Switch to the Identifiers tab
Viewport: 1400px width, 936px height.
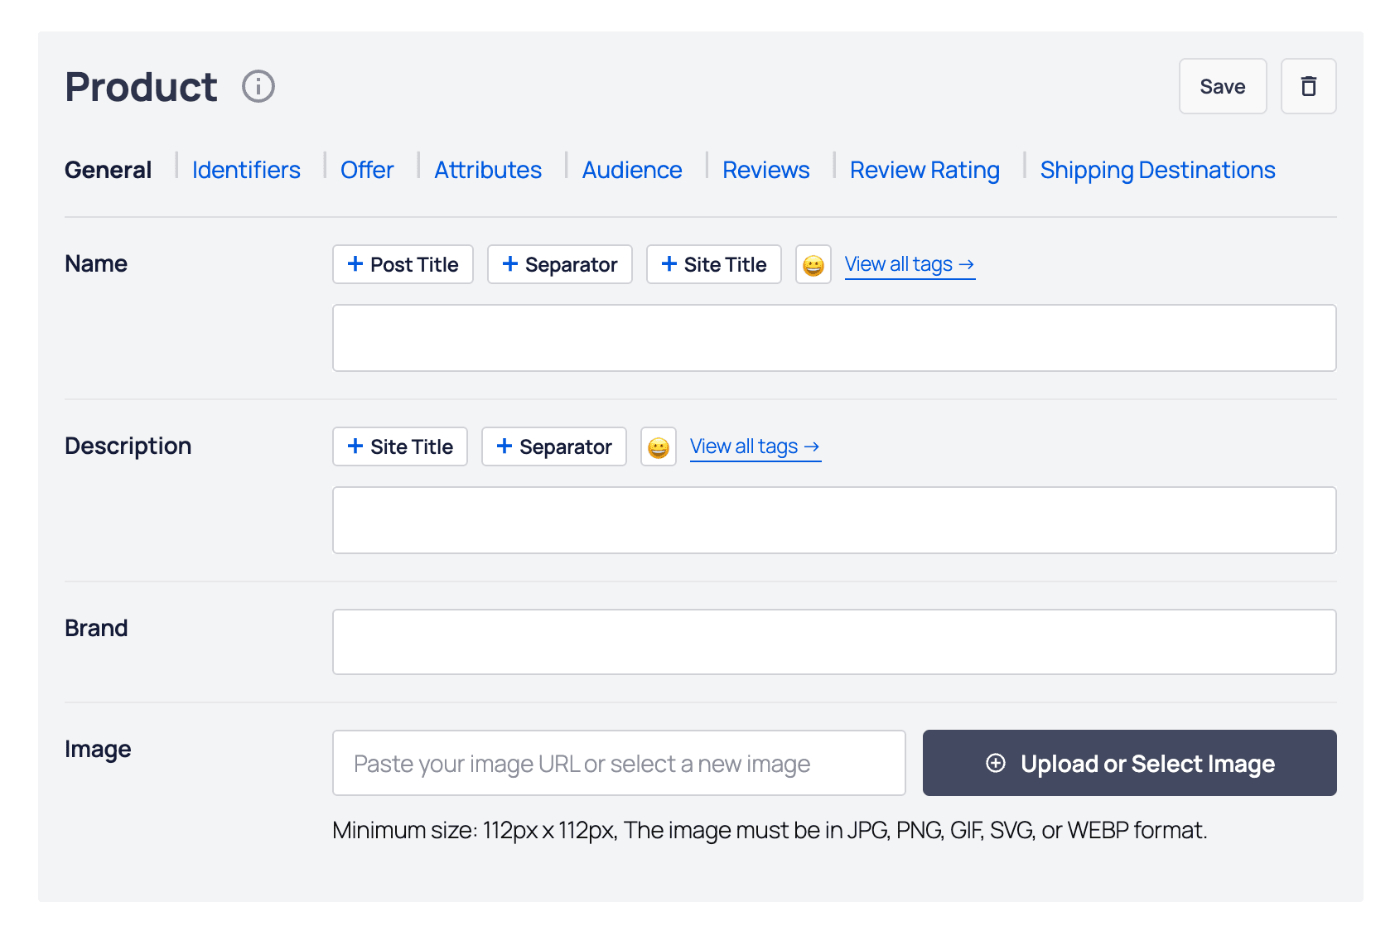pyautogui.click(x=246, y=169)
